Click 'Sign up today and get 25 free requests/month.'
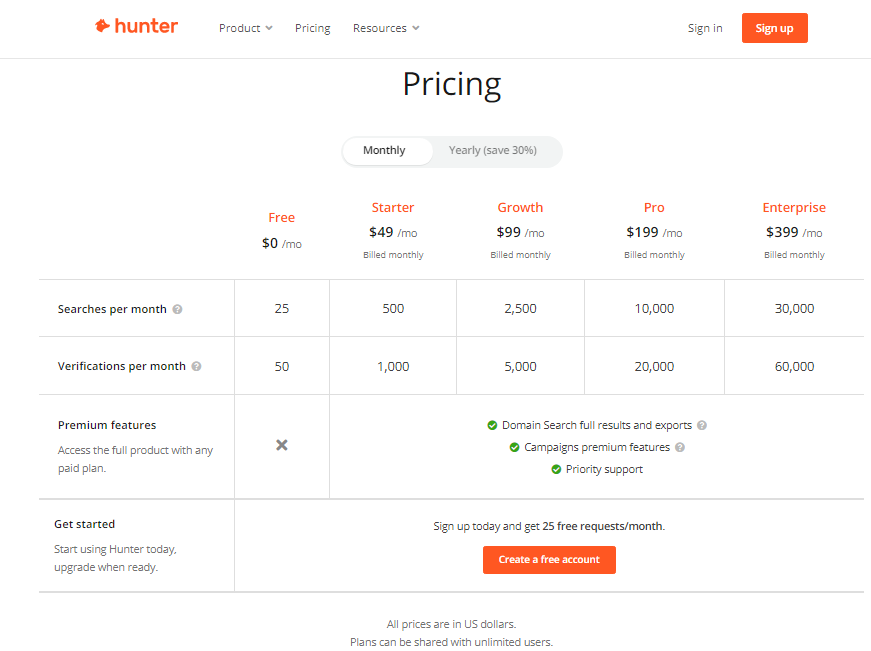 point(549,527)
